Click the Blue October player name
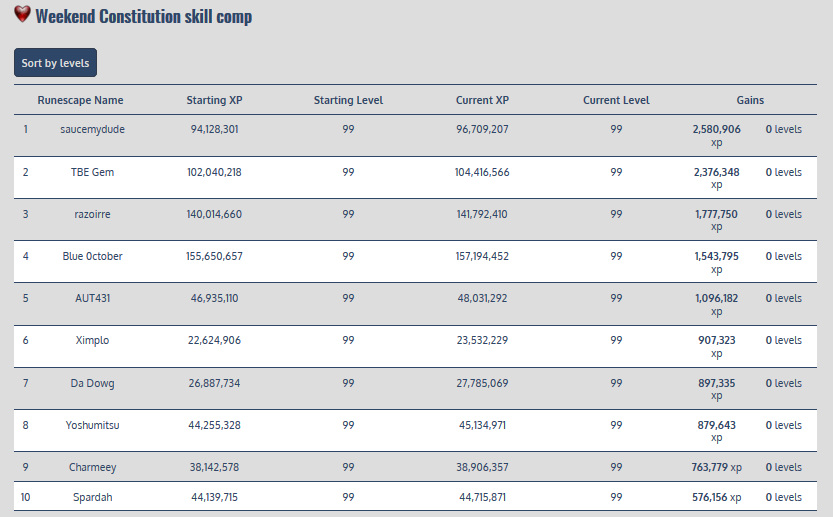 tap(92, 256)
